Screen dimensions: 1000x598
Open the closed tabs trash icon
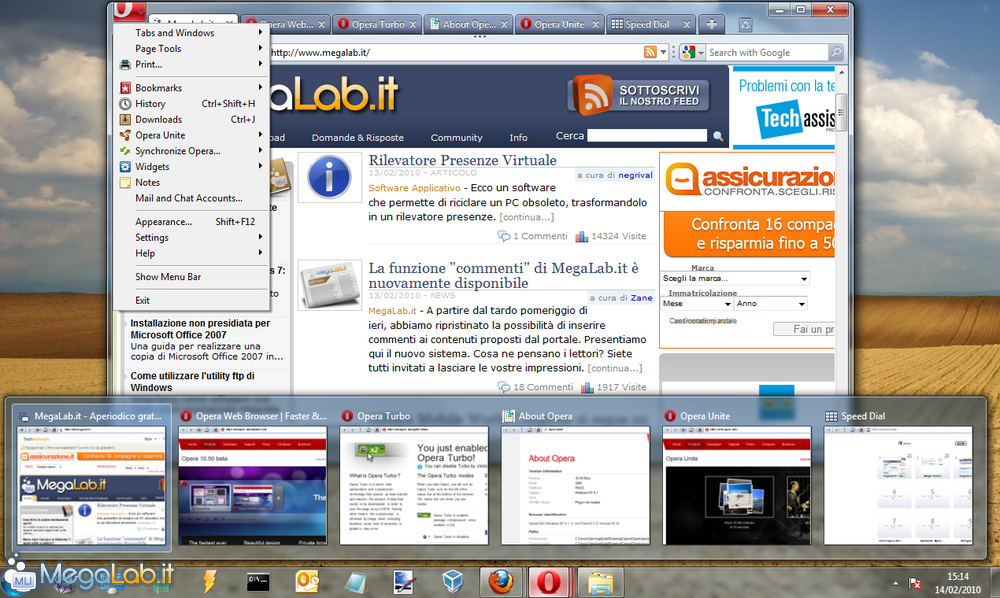[x=745, y=25]
